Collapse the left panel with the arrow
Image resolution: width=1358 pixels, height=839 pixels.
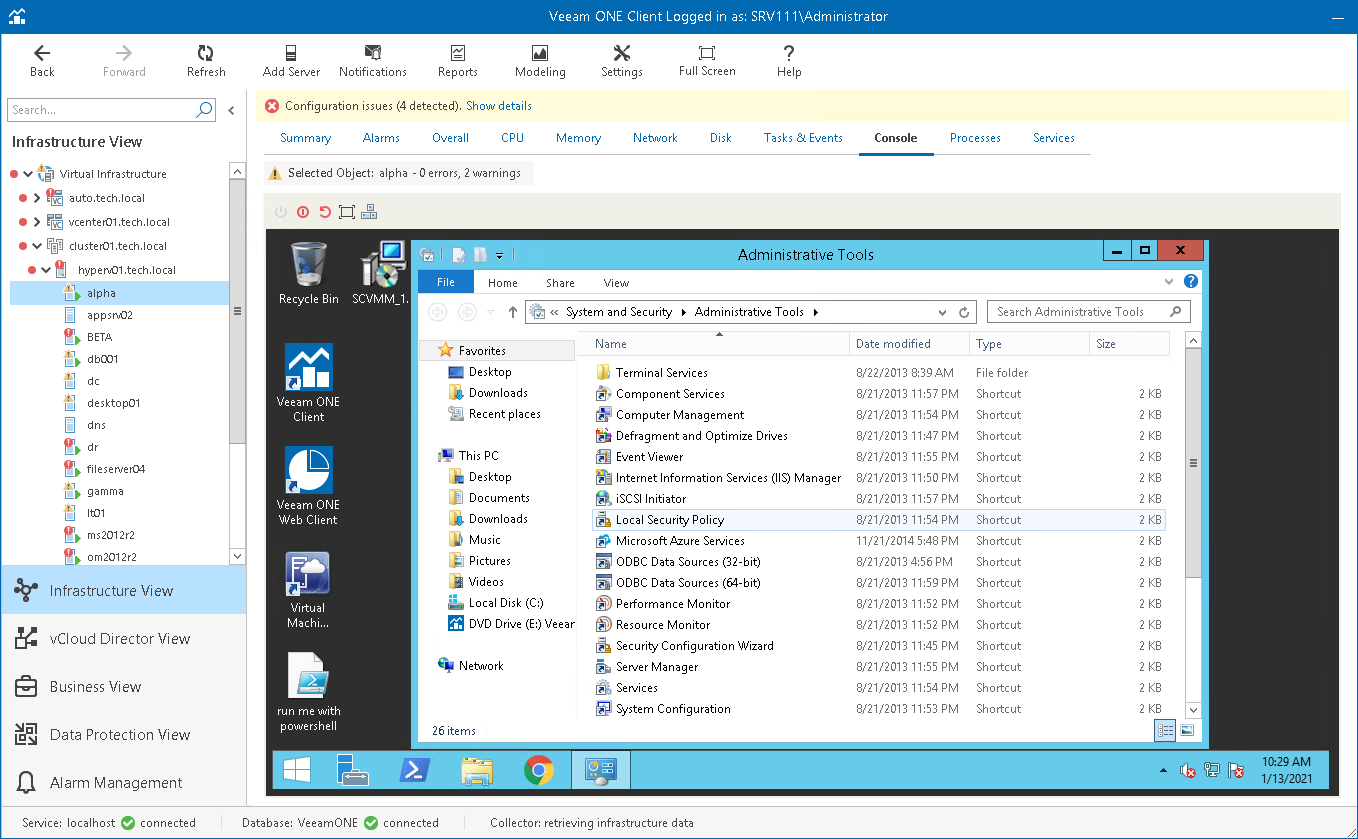(x=231, y=110)
